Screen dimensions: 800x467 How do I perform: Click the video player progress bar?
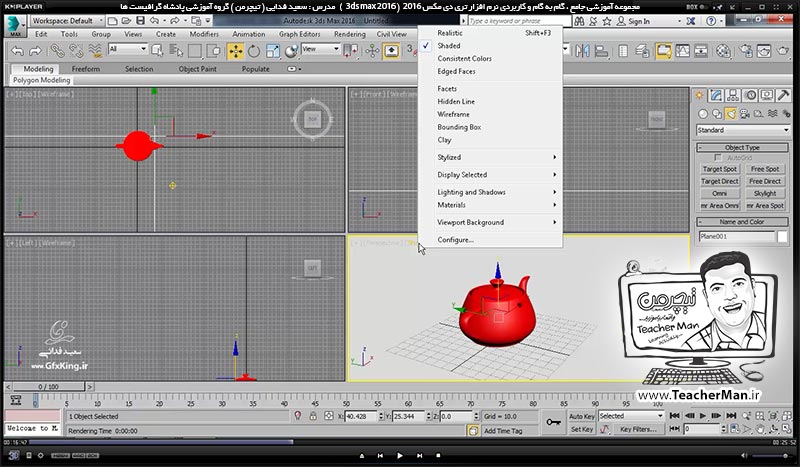click(x=399, y=442)
